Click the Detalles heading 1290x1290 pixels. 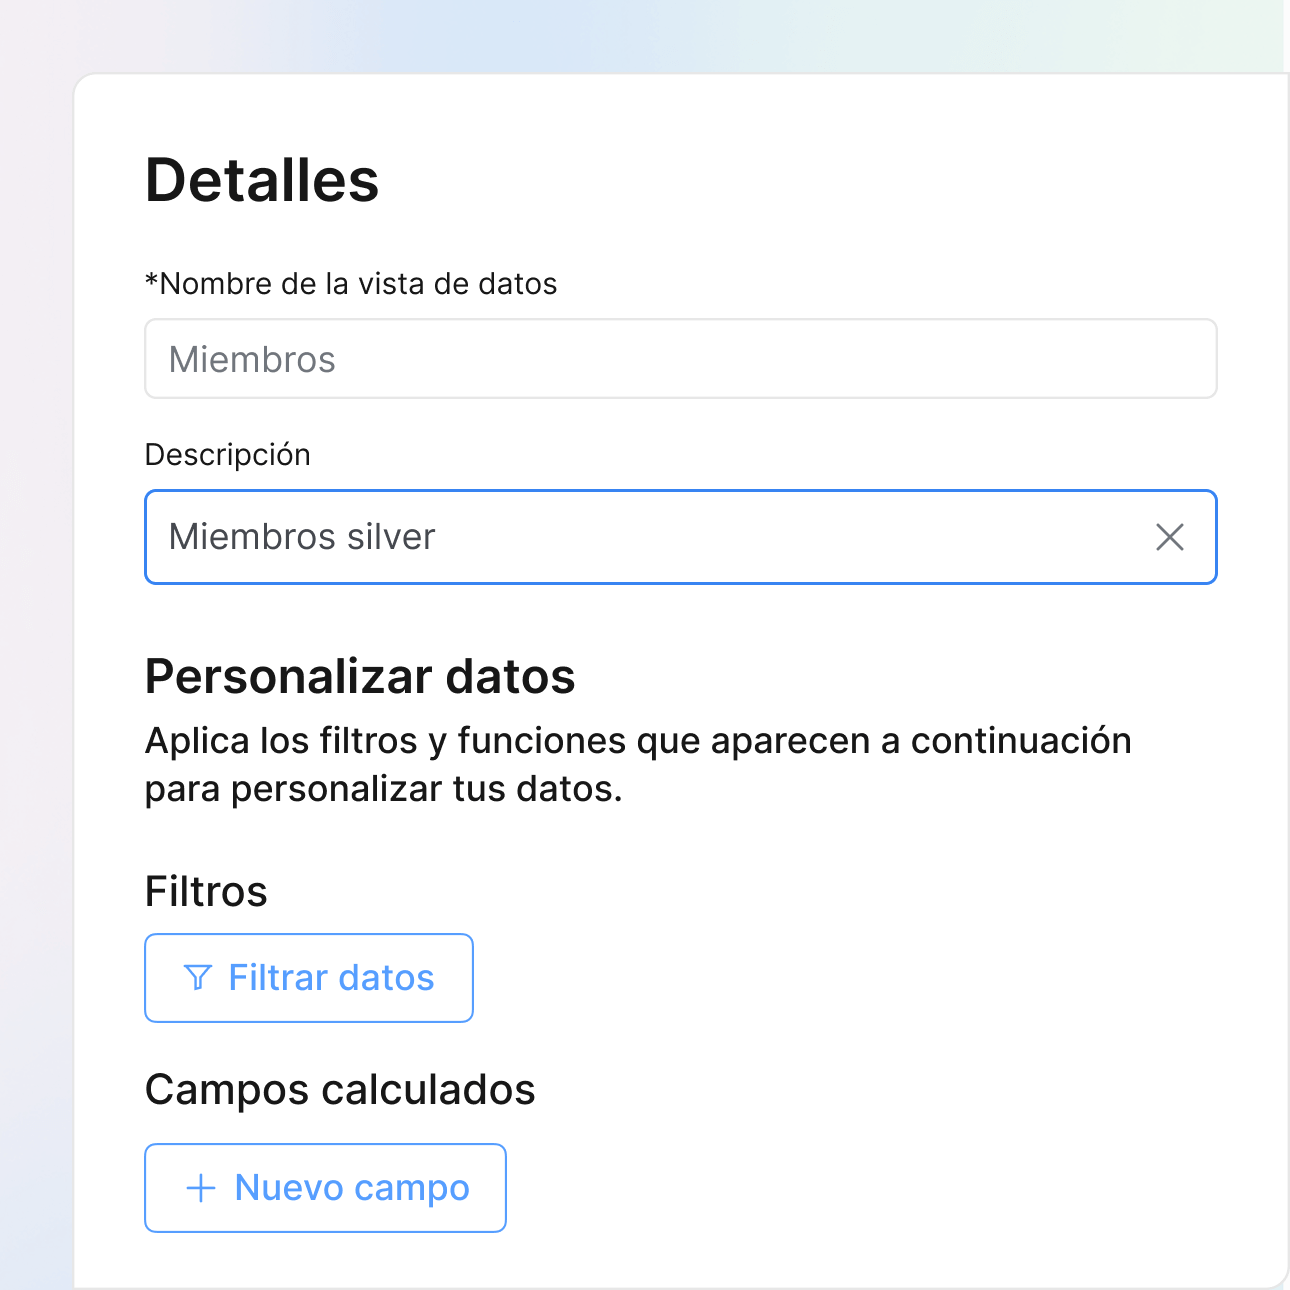262,180
